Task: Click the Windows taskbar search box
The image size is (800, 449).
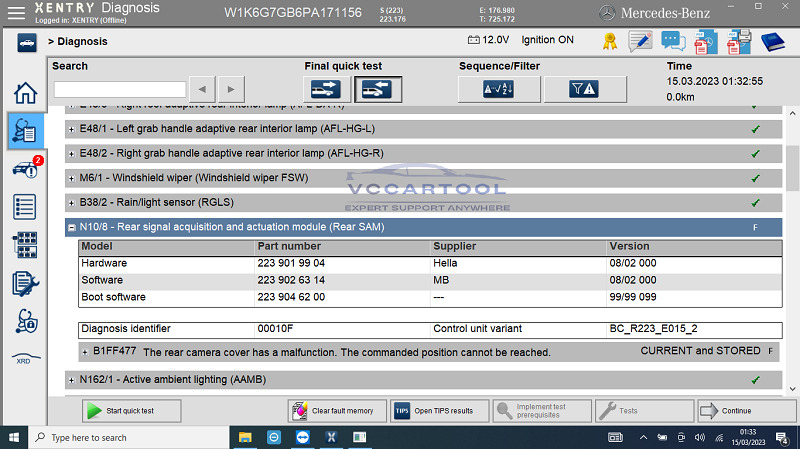Action: coord(129,438)
